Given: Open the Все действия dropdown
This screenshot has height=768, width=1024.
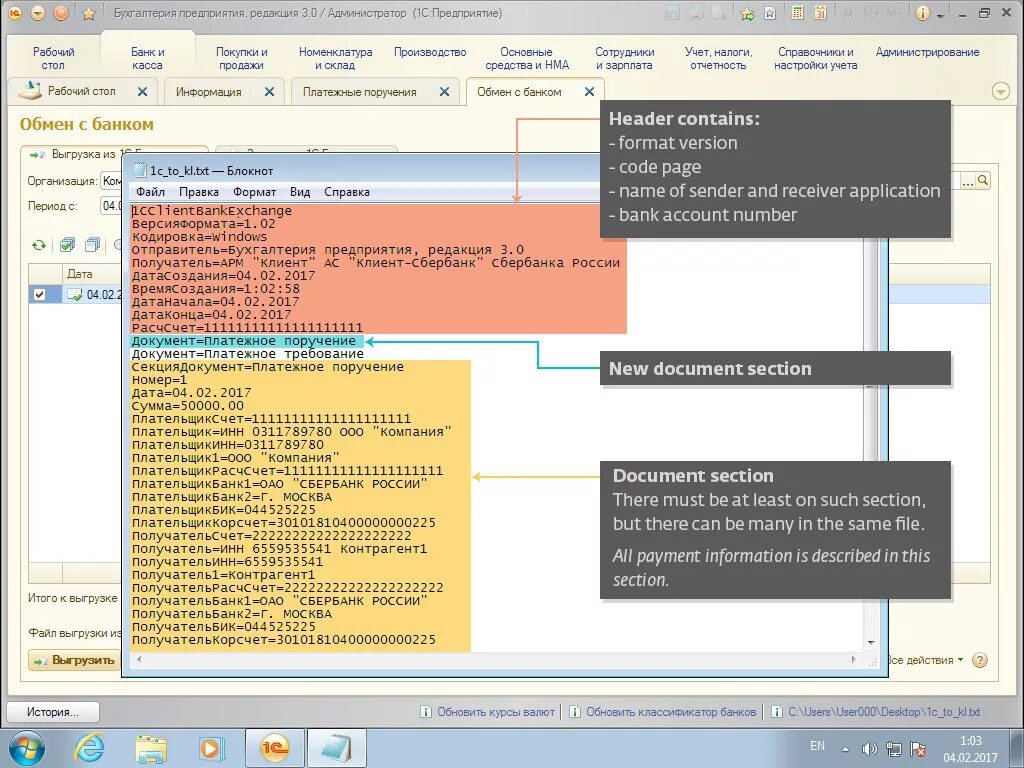Looking at the screenshot, I should [x=925, y=660].
